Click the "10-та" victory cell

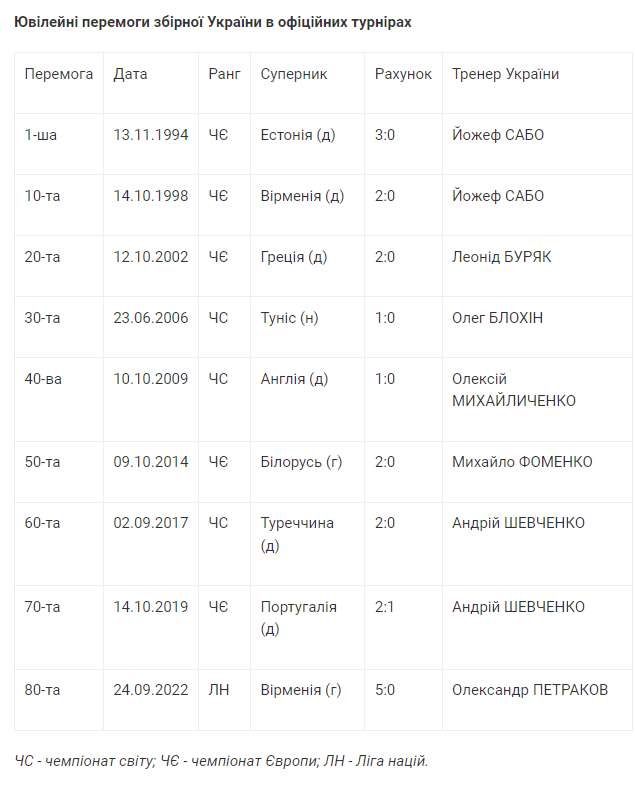(42, 196)
